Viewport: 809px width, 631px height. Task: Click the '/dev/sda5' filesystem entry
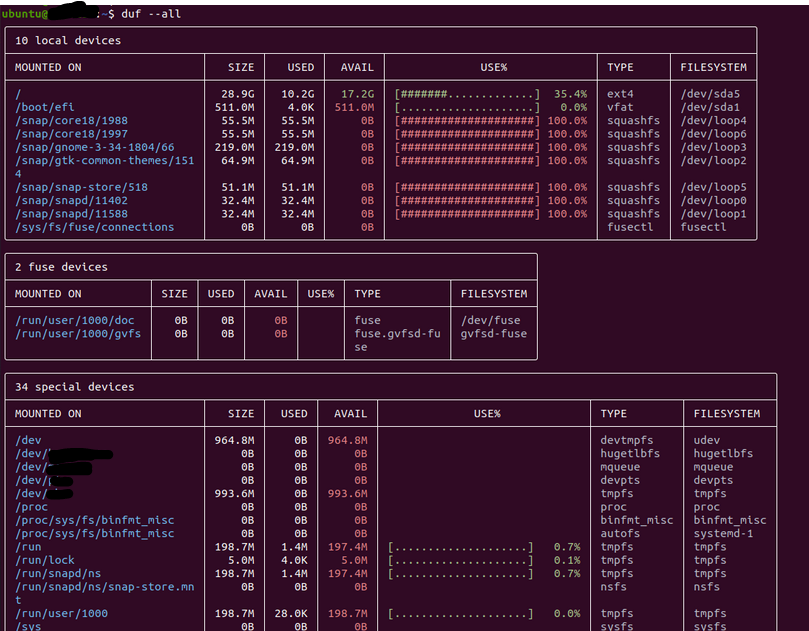tap(710, 94)
